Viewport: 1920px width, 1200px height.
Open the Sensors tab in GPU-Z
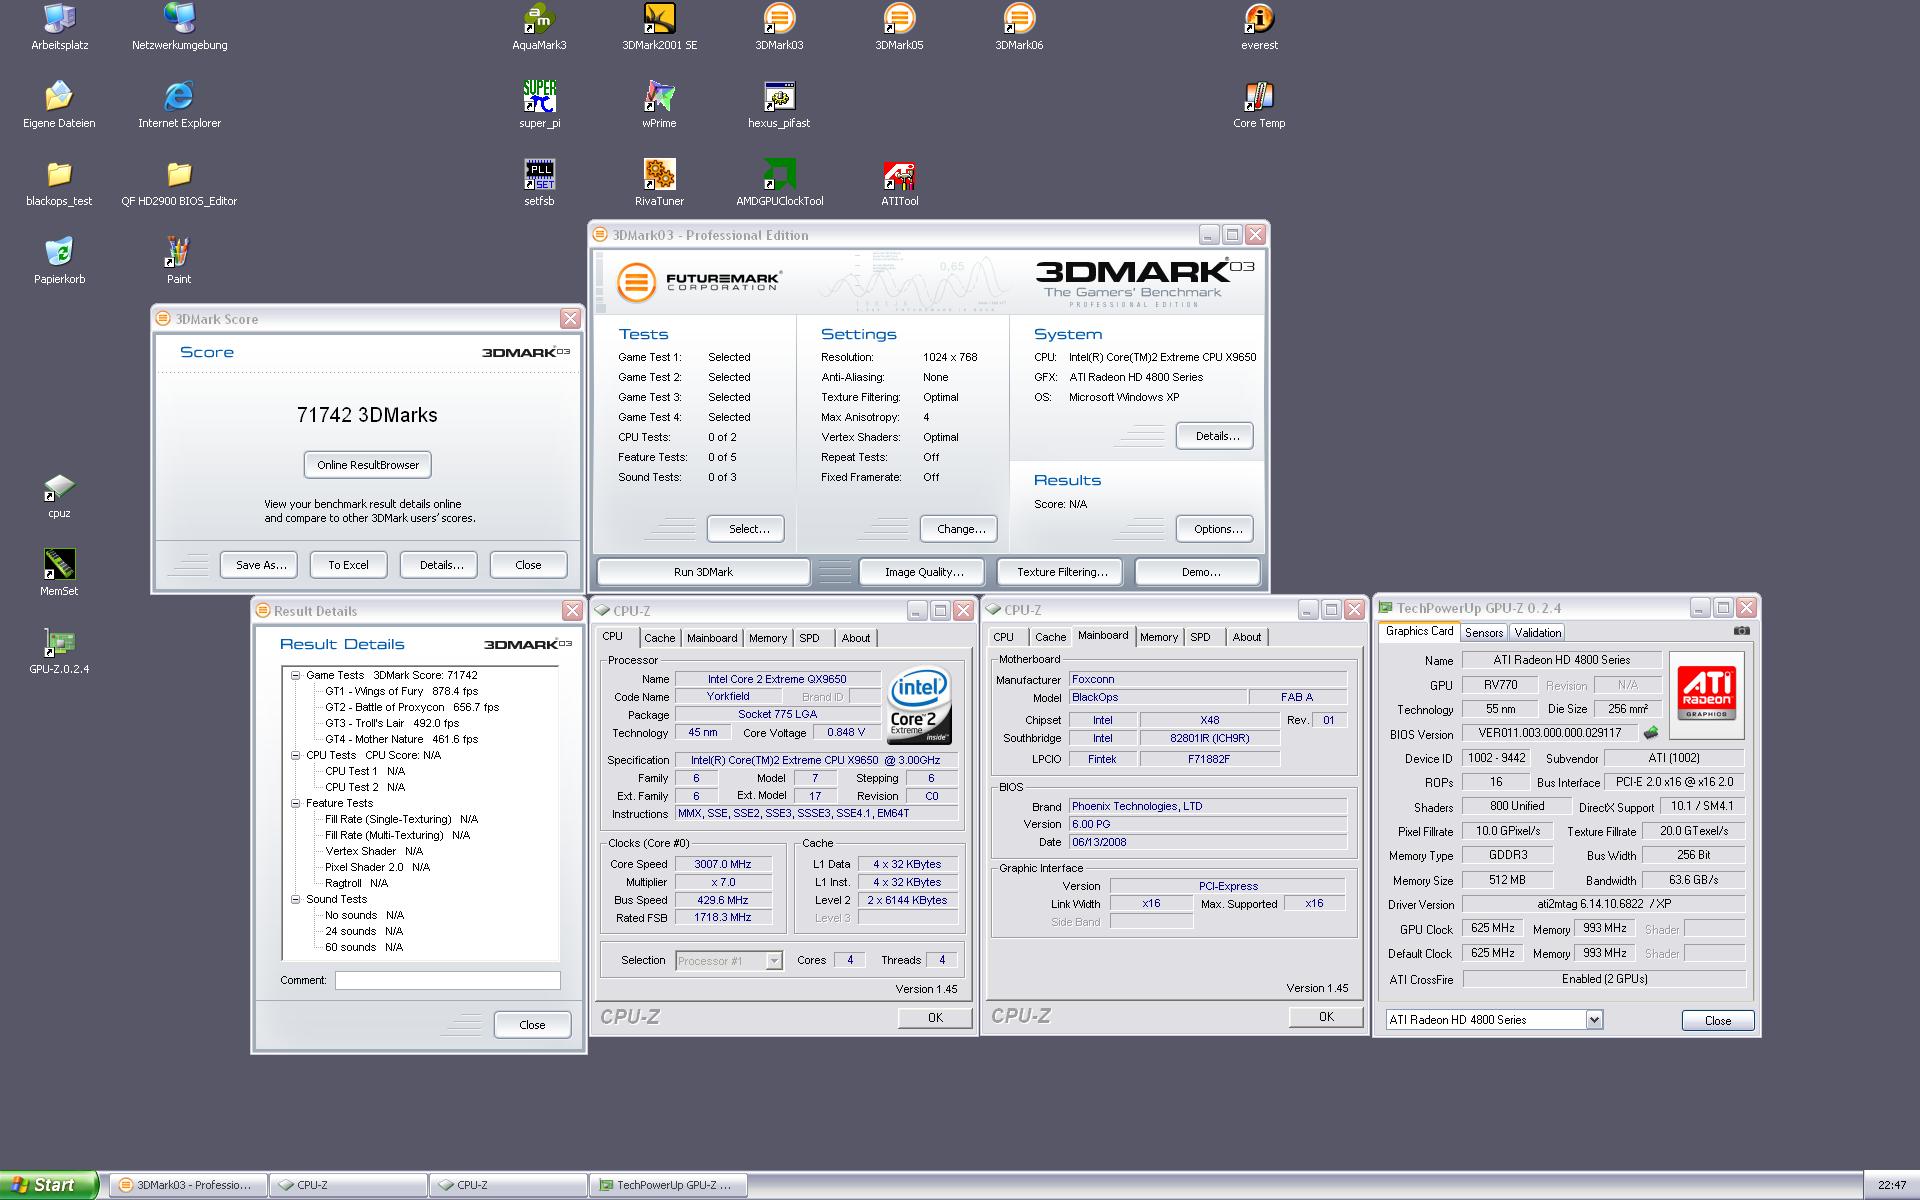[1484, 633]
